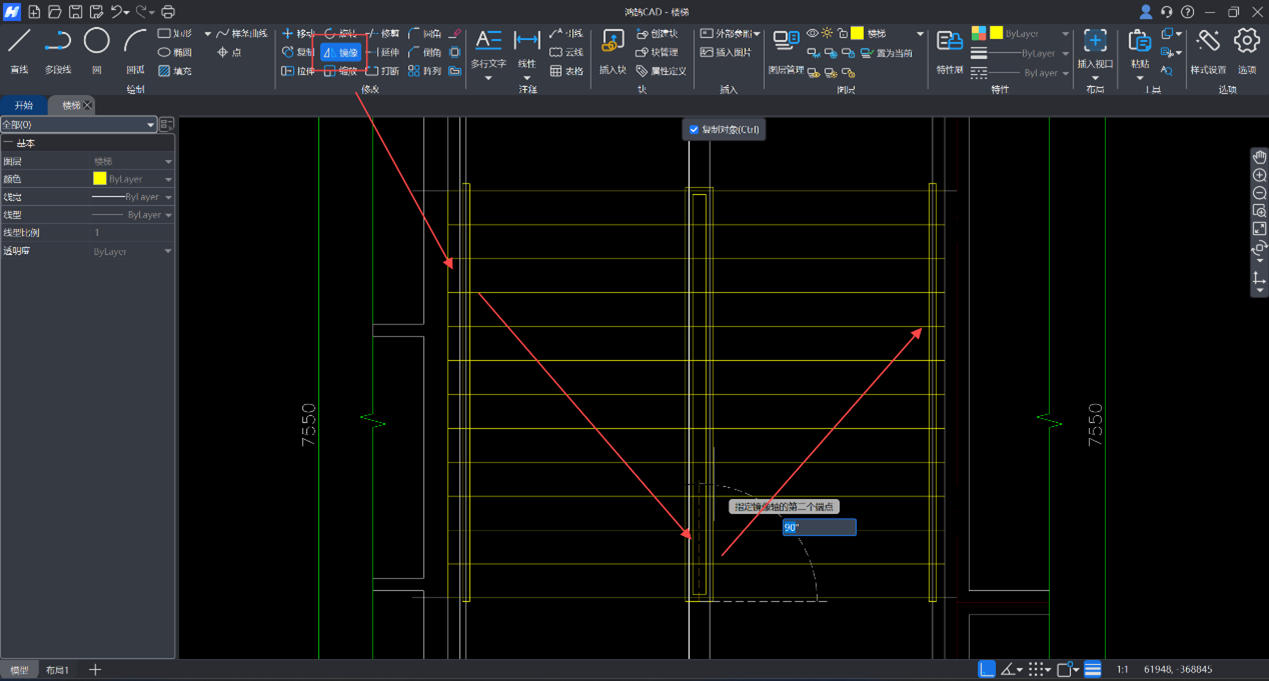Open the 颜色 ByLayer dropdown in properties panel
This screenshot has height=681, width=1269.
point(168,179)
